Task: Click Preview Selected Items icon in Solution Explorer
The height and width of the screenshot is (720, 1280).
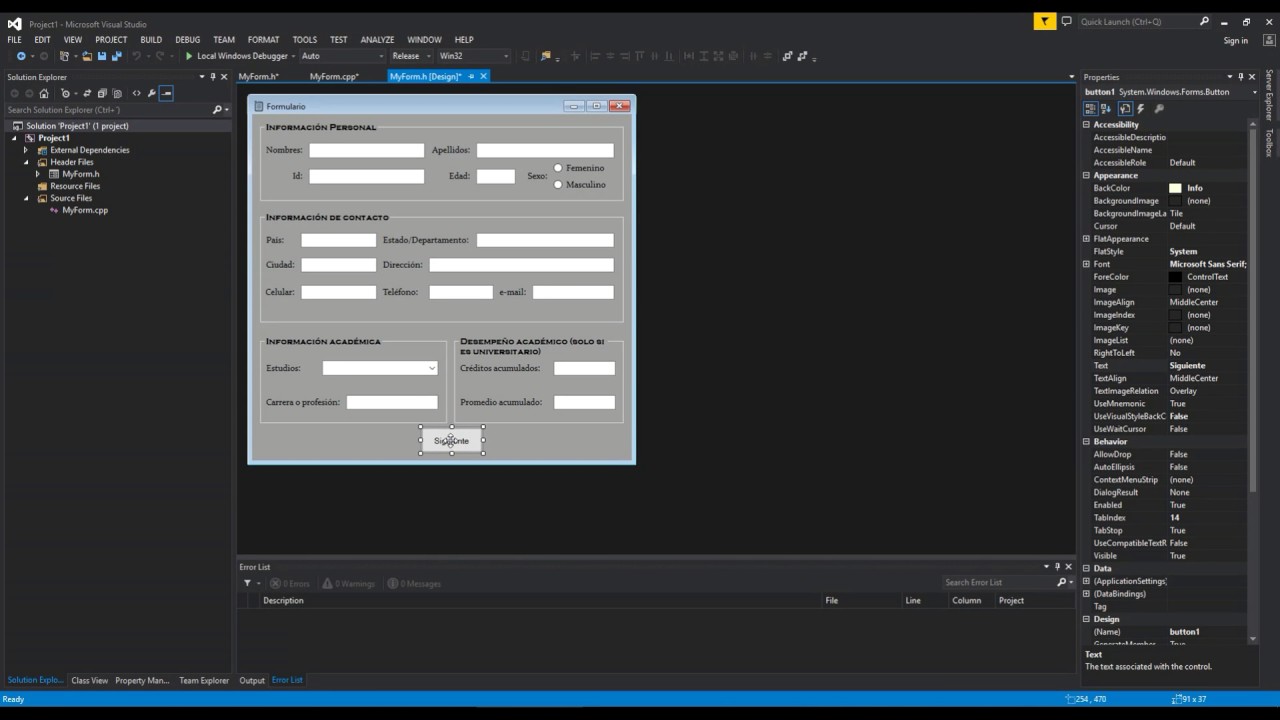Action: [166, 93]
